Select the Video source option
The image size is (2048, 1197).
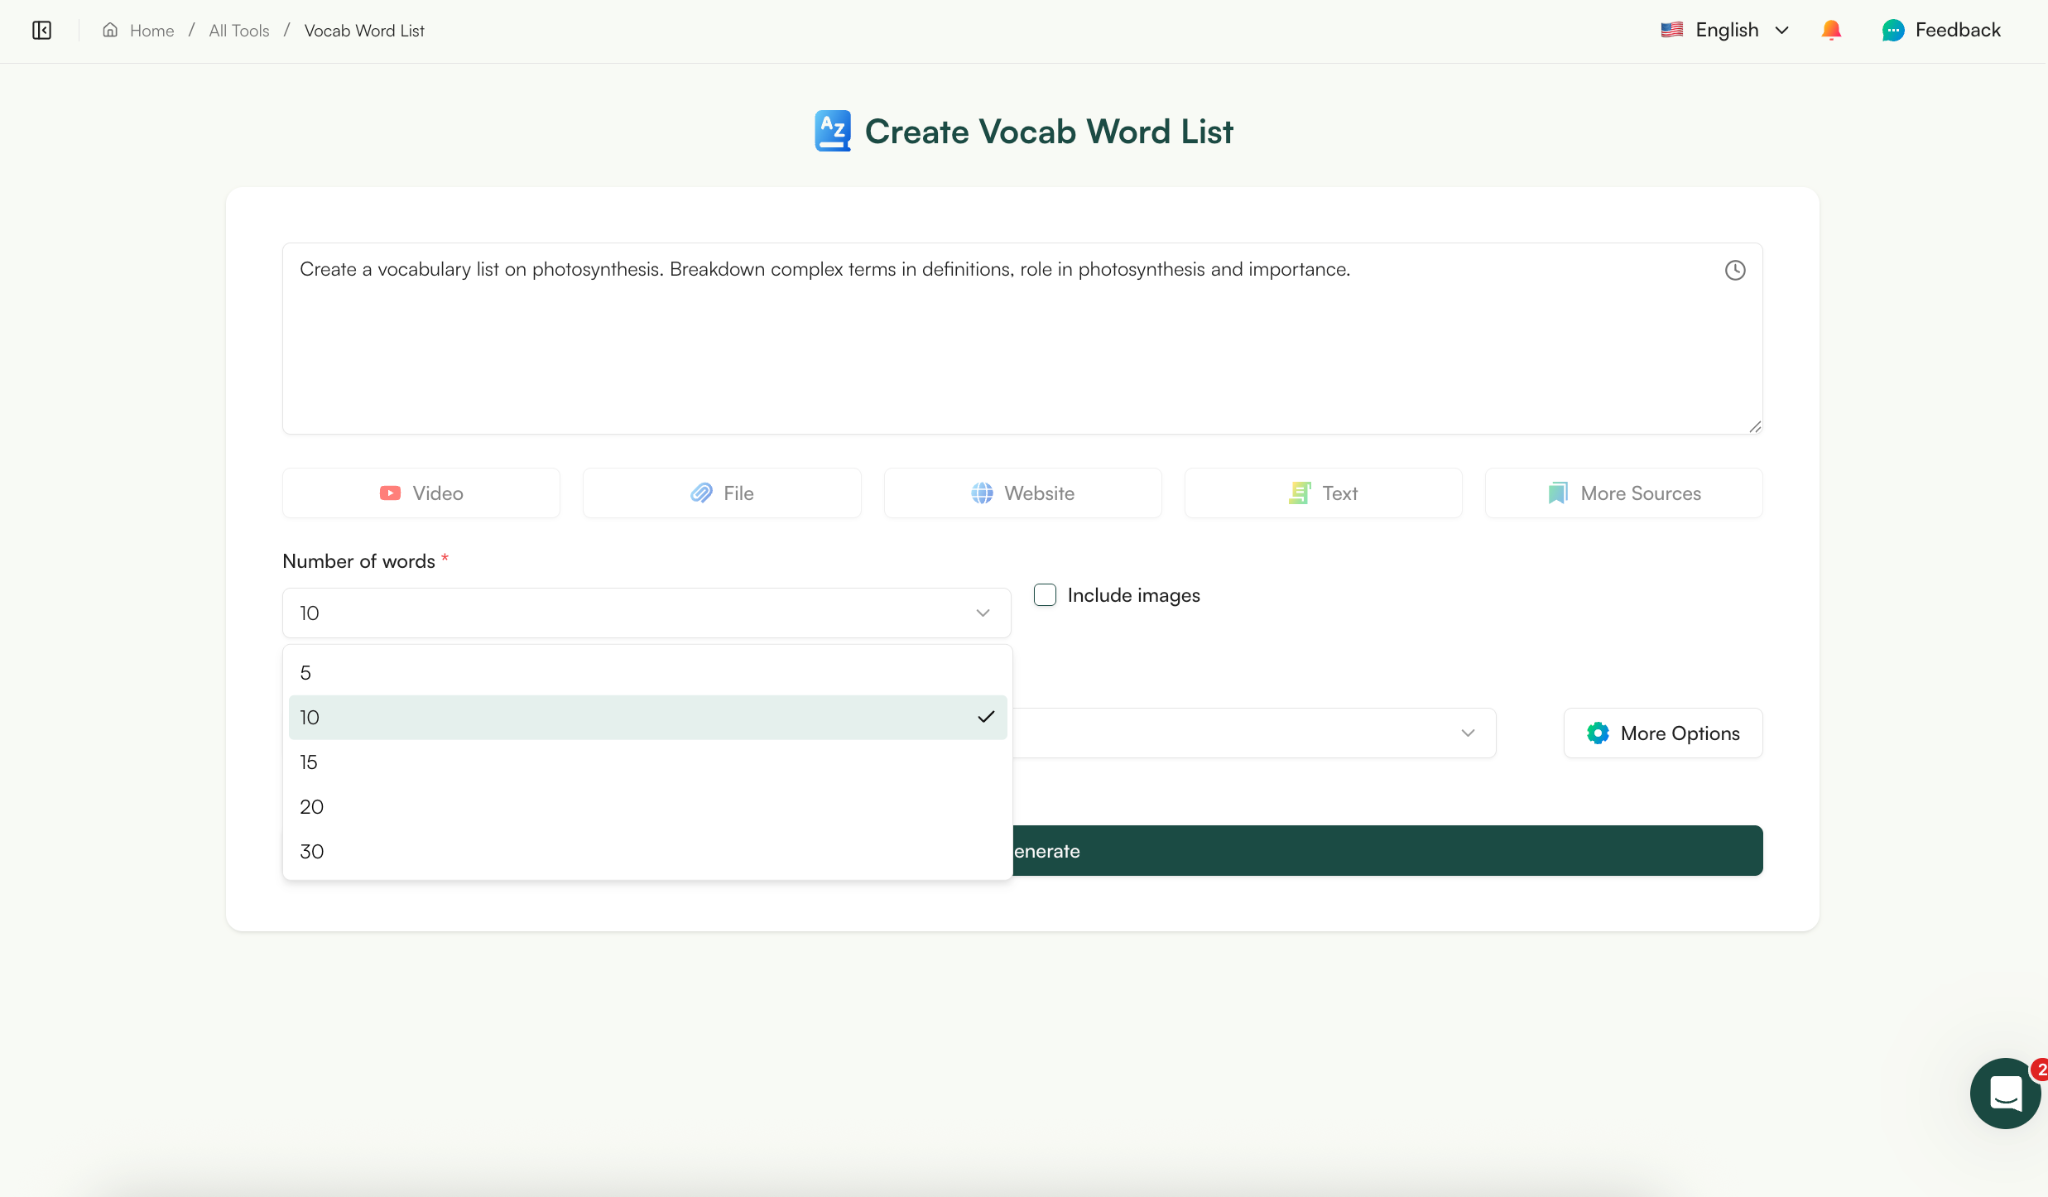pos(420,492)
